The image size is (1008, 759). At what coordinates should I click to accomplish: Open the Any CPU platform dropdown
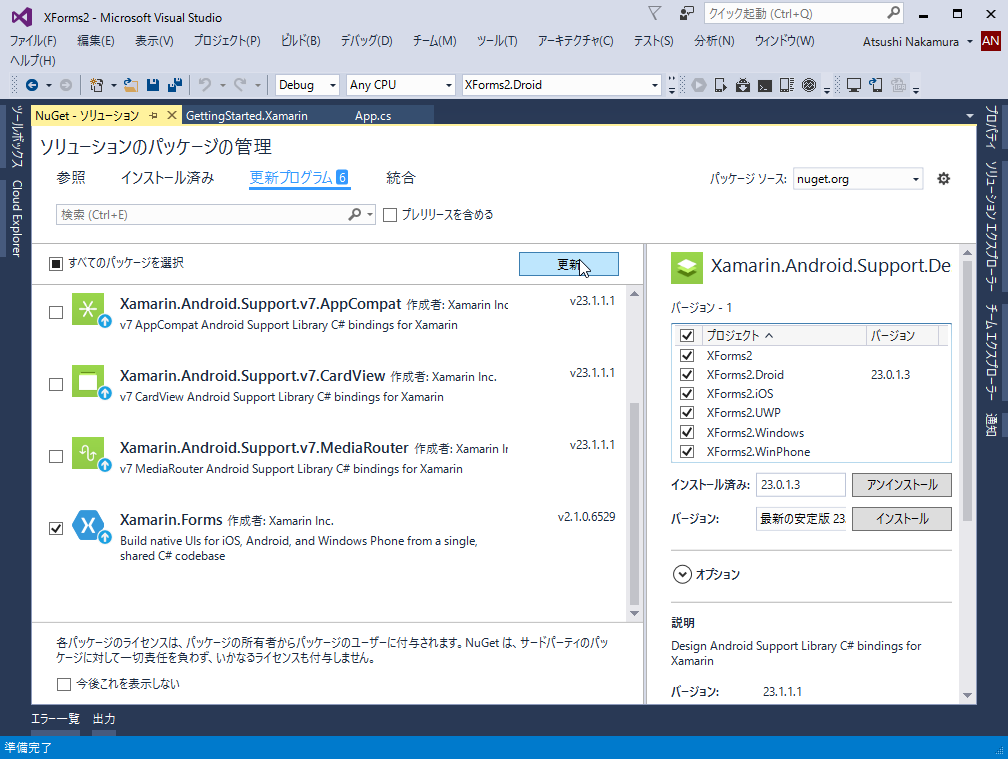coord(400,85)
